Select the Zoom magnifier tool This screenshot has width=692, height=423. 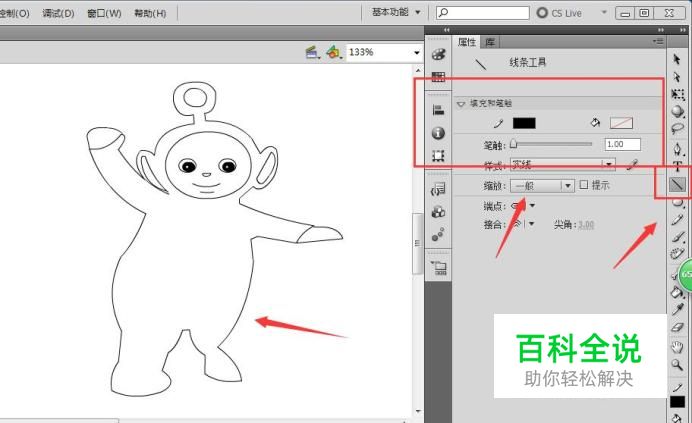677,365
